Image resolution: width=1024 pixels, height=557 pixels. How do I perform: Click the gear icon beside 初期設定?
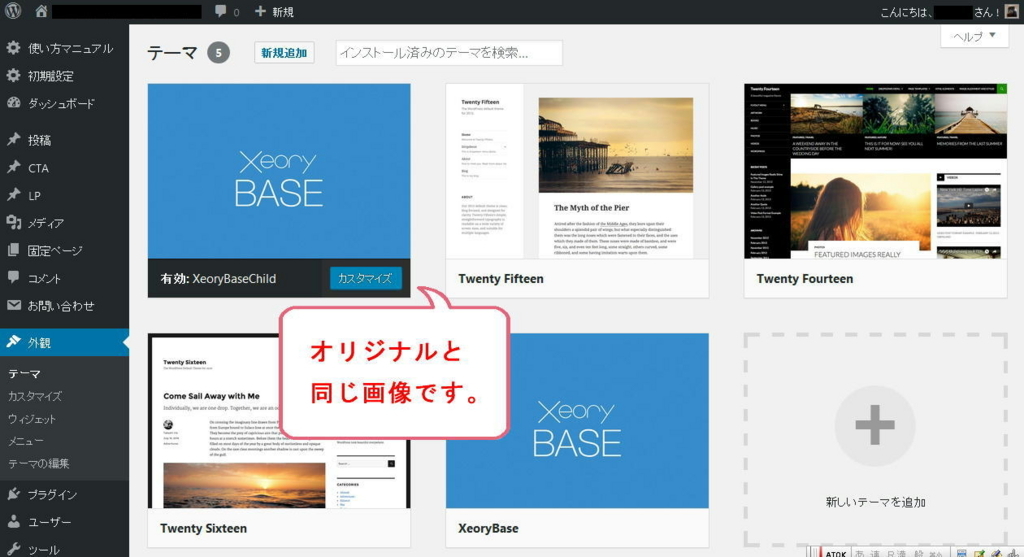point(13,75)
